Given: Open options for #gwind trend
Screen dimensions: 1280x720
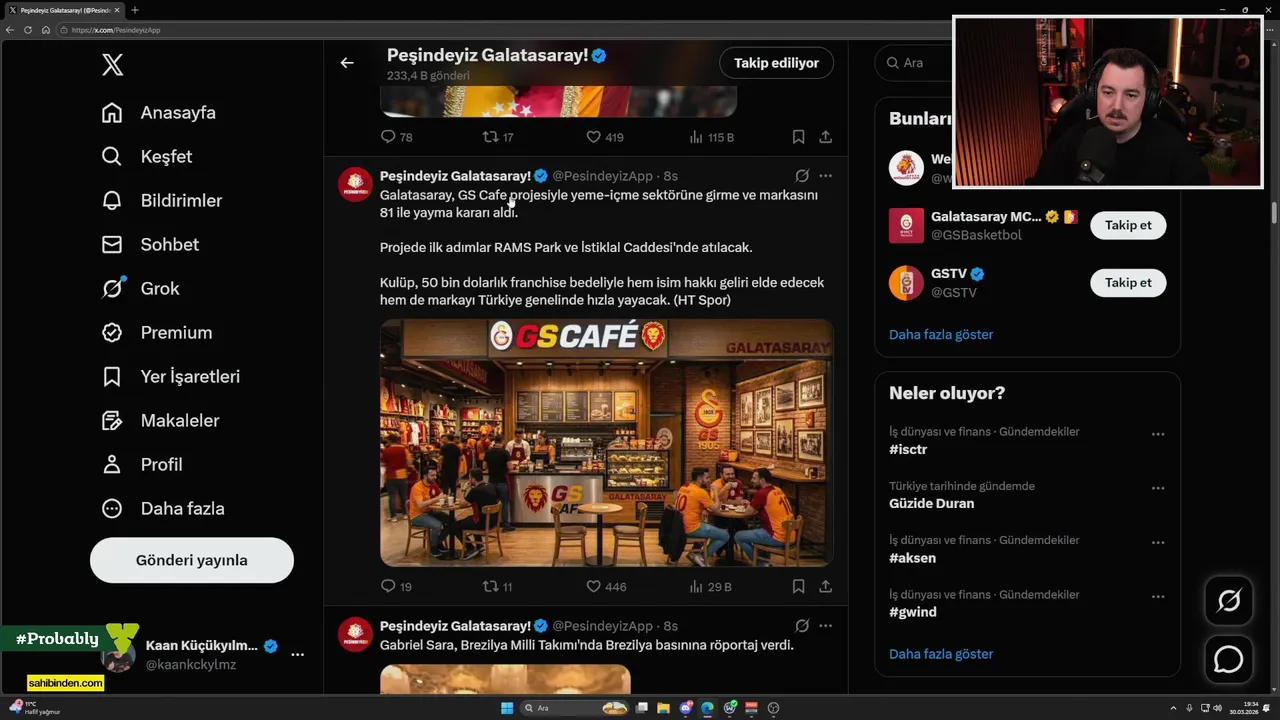Looking at the screenshot, I should click(1158, 596).
